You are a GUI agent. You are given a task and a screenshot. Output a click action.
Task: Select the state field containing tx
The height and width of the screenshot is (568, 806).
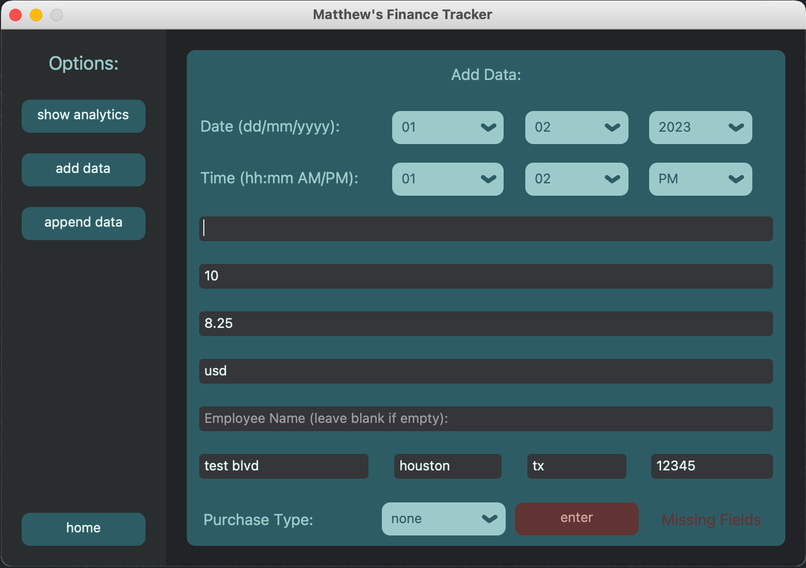[577, 466]
